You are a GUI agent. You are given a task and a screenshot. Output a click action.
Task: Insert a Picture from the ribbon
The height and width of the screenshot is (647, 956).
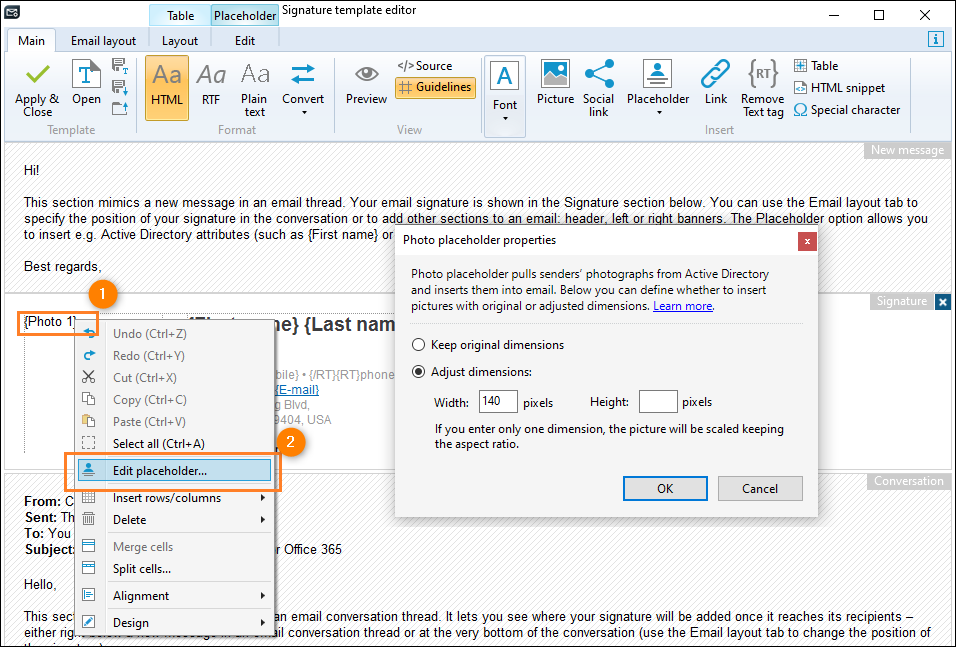click(555, 82)
